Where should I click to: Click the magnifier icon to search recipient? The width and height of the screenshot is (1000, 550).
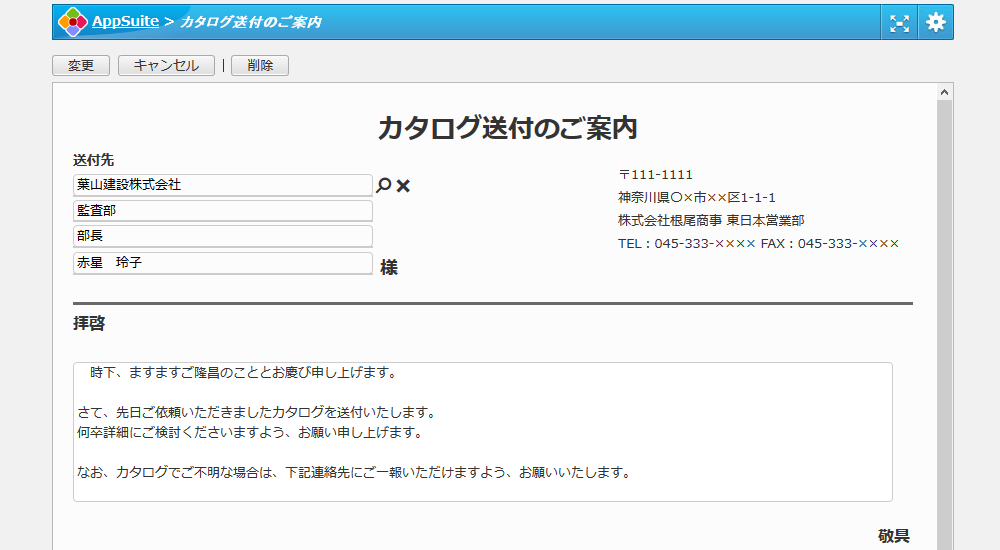coord(383,185)
